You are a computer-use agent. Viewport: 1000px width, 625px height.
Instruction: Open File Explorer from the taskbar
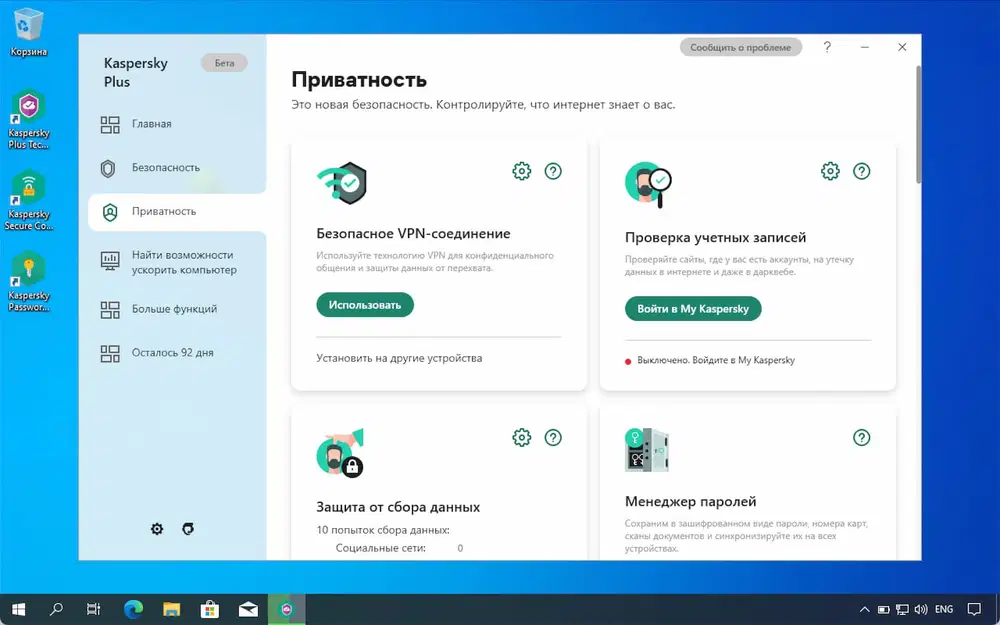point(172,610)
